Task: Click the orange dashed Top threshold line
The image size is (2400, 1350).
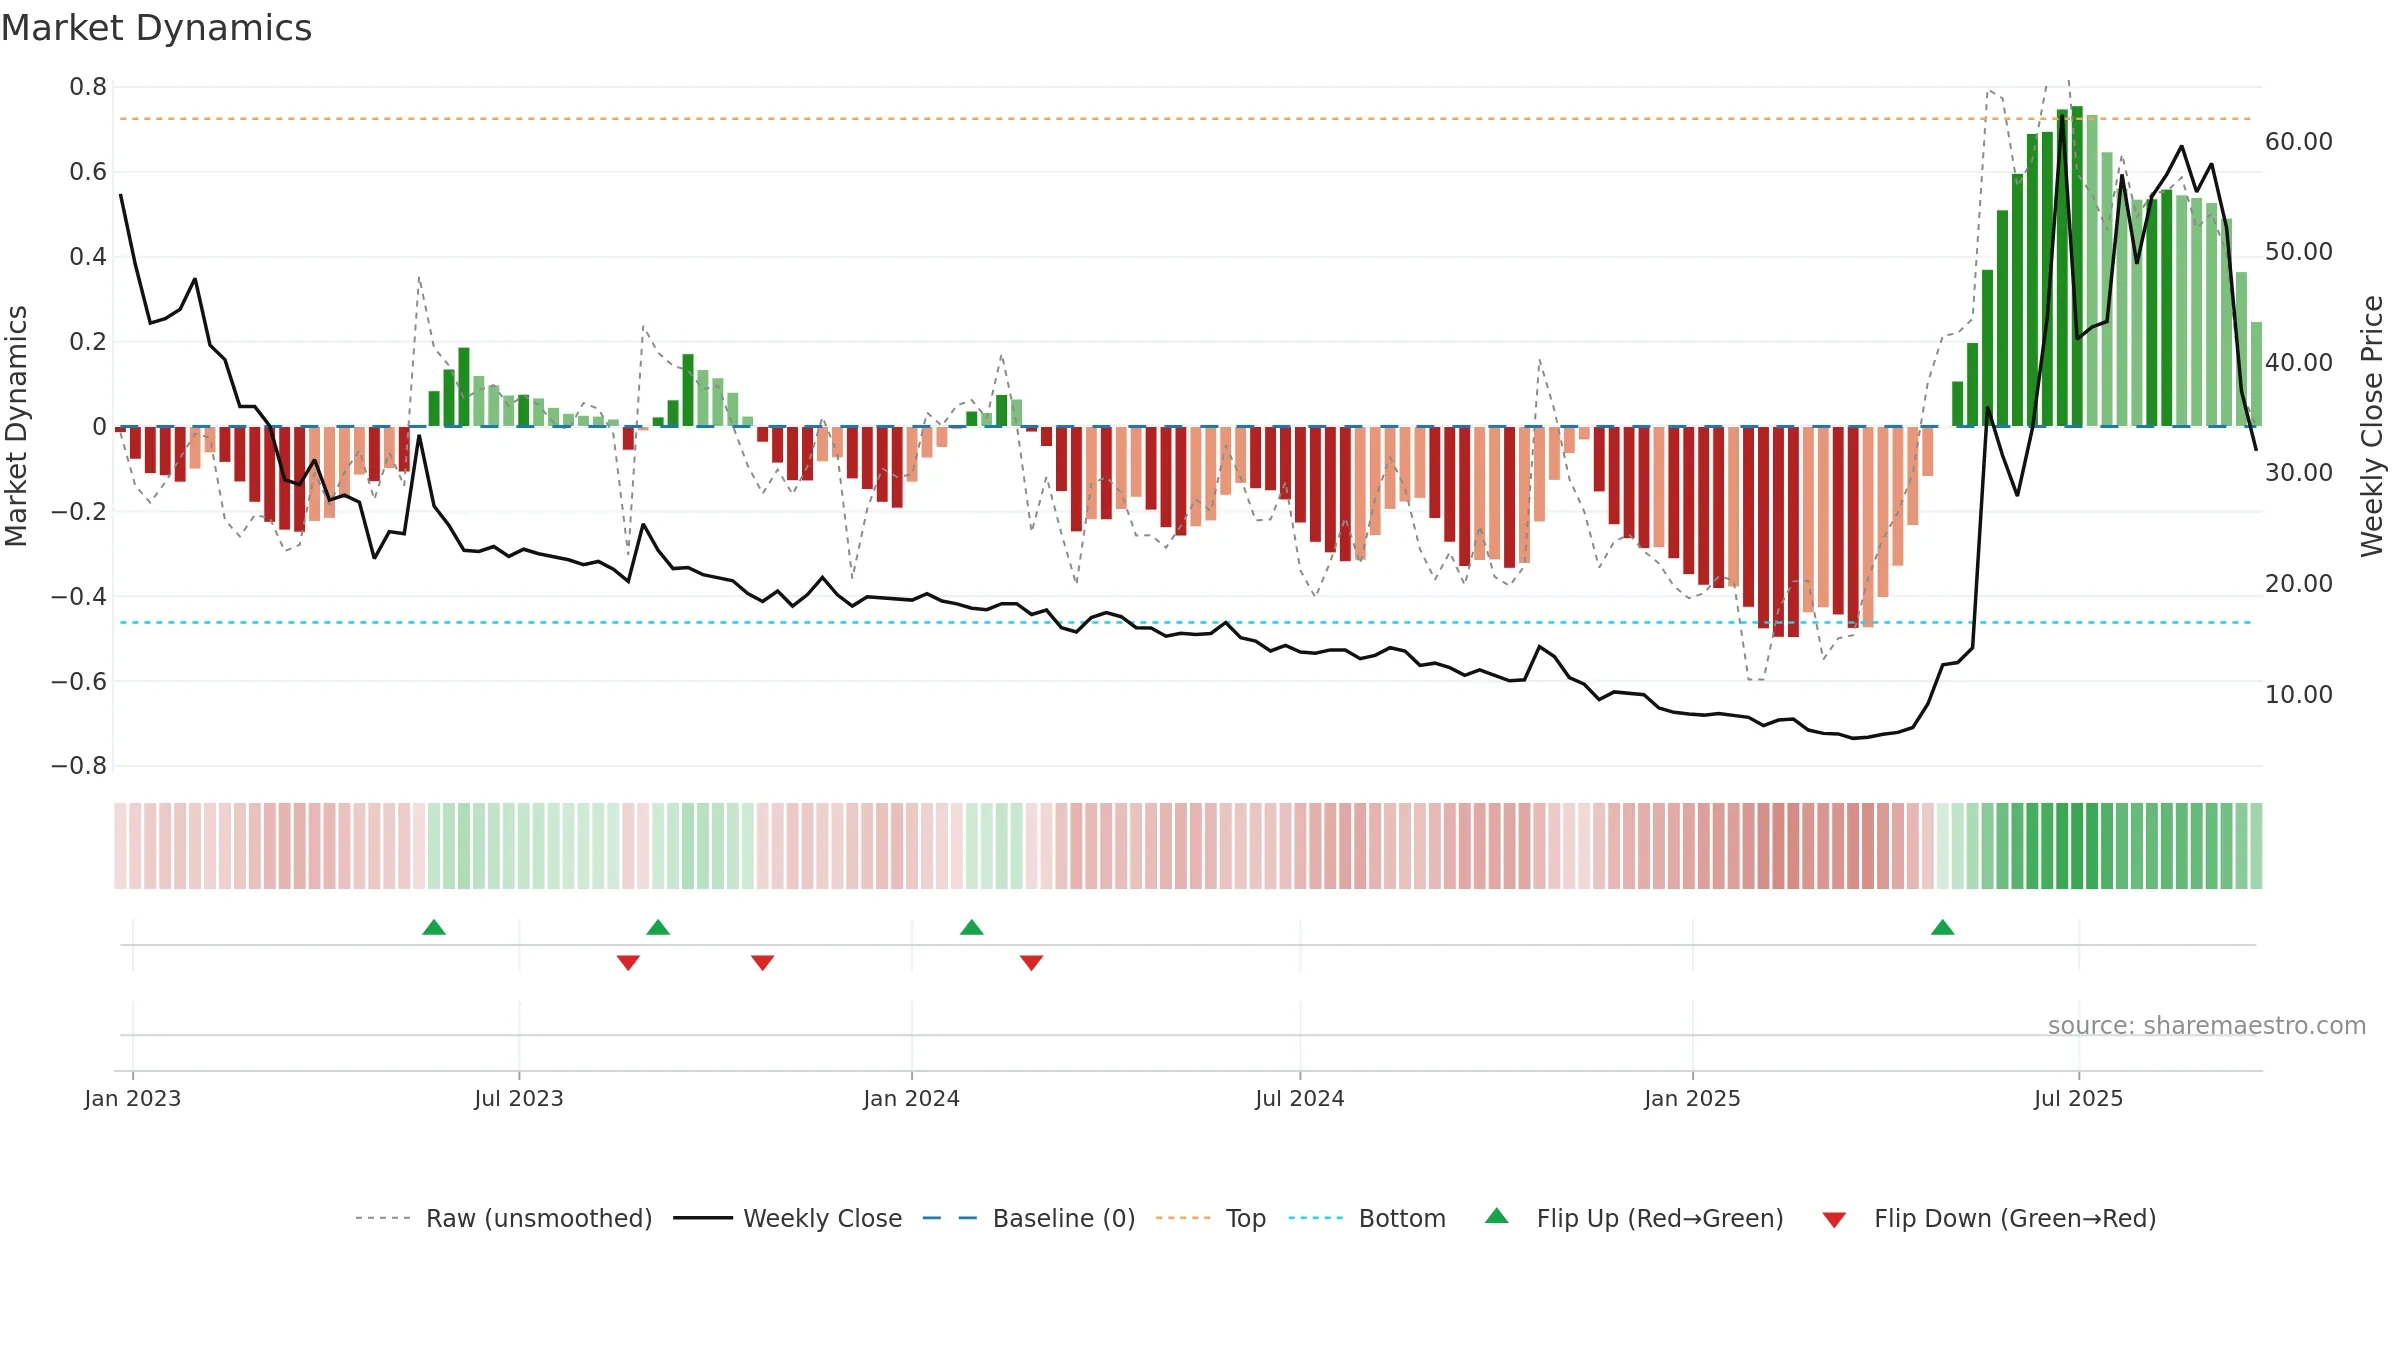Action: pyautogui.click(x=1186, y=119)
